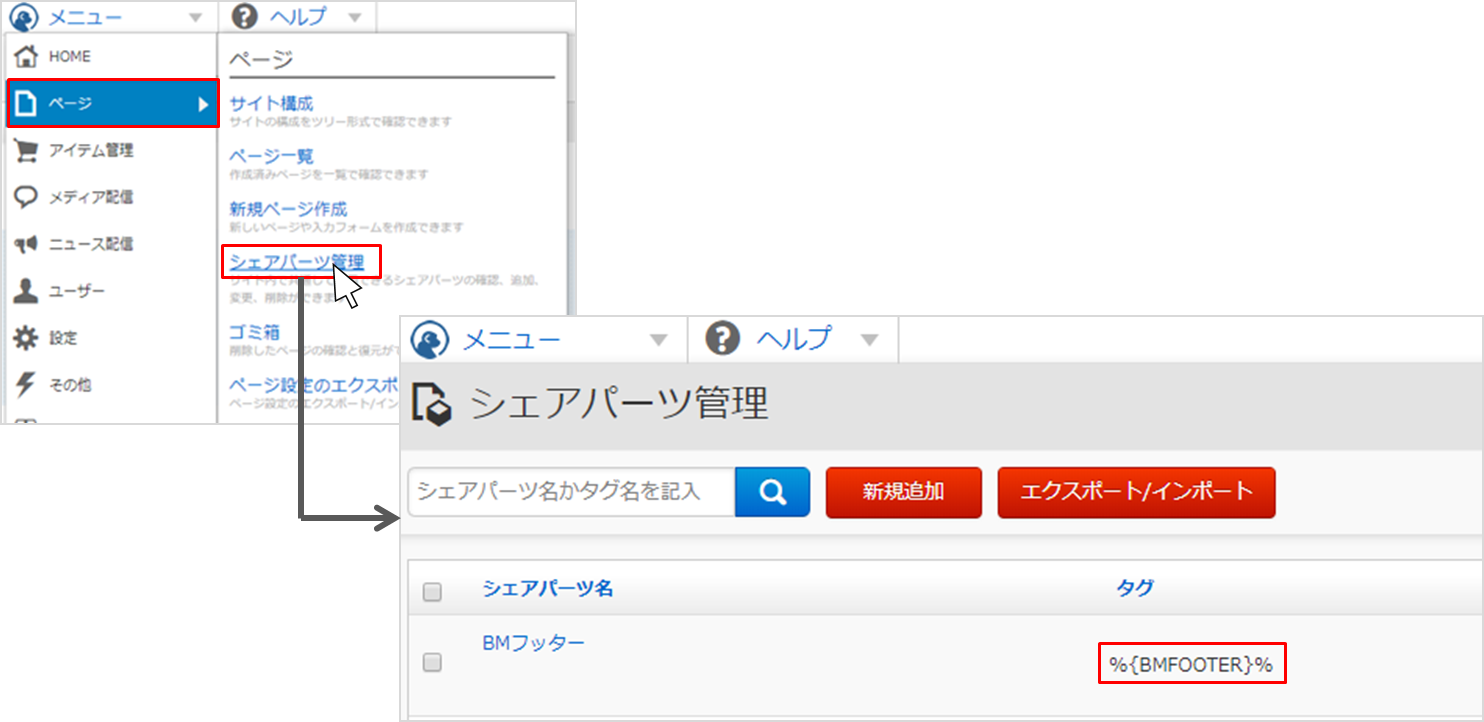Select ユーザー in the menu

coord(112,291)
